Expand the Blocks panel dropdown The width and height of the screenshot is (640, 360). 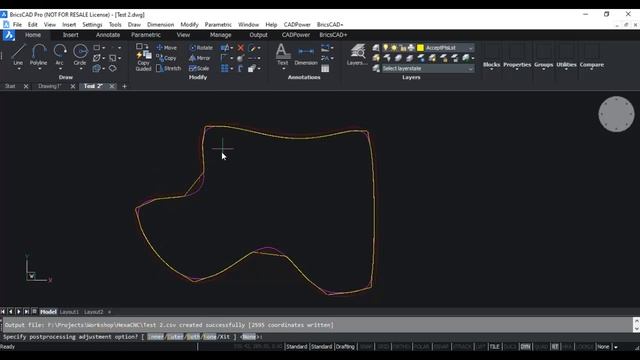tap(491, 65)
